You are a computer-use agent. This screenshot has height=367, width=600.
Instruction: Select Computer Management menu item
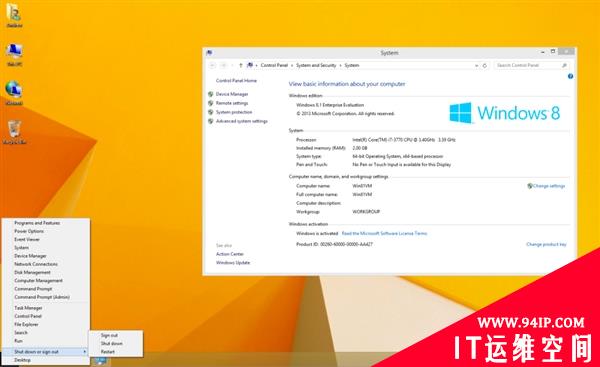38,281
